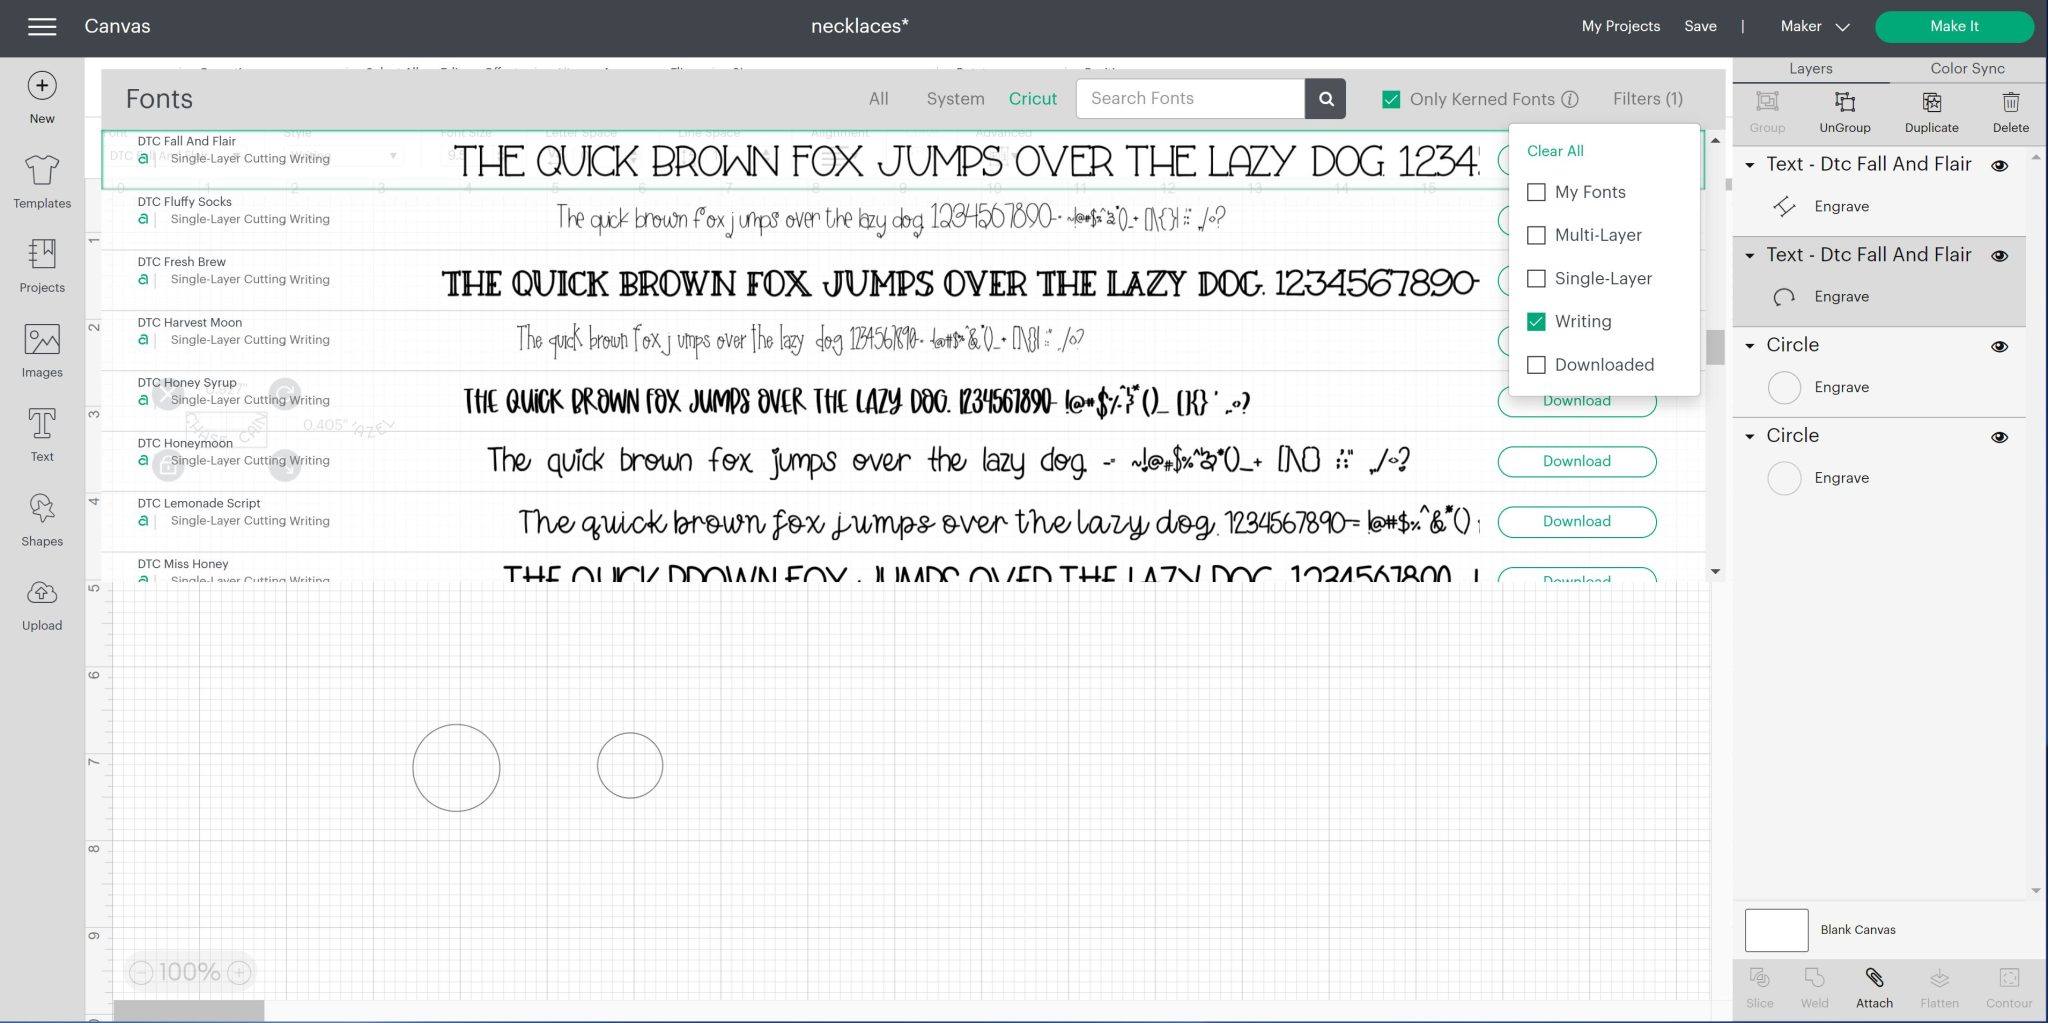Uncheck the Writing filter
Viewport: 2048px width, 1023px height.
(1537, 321)
